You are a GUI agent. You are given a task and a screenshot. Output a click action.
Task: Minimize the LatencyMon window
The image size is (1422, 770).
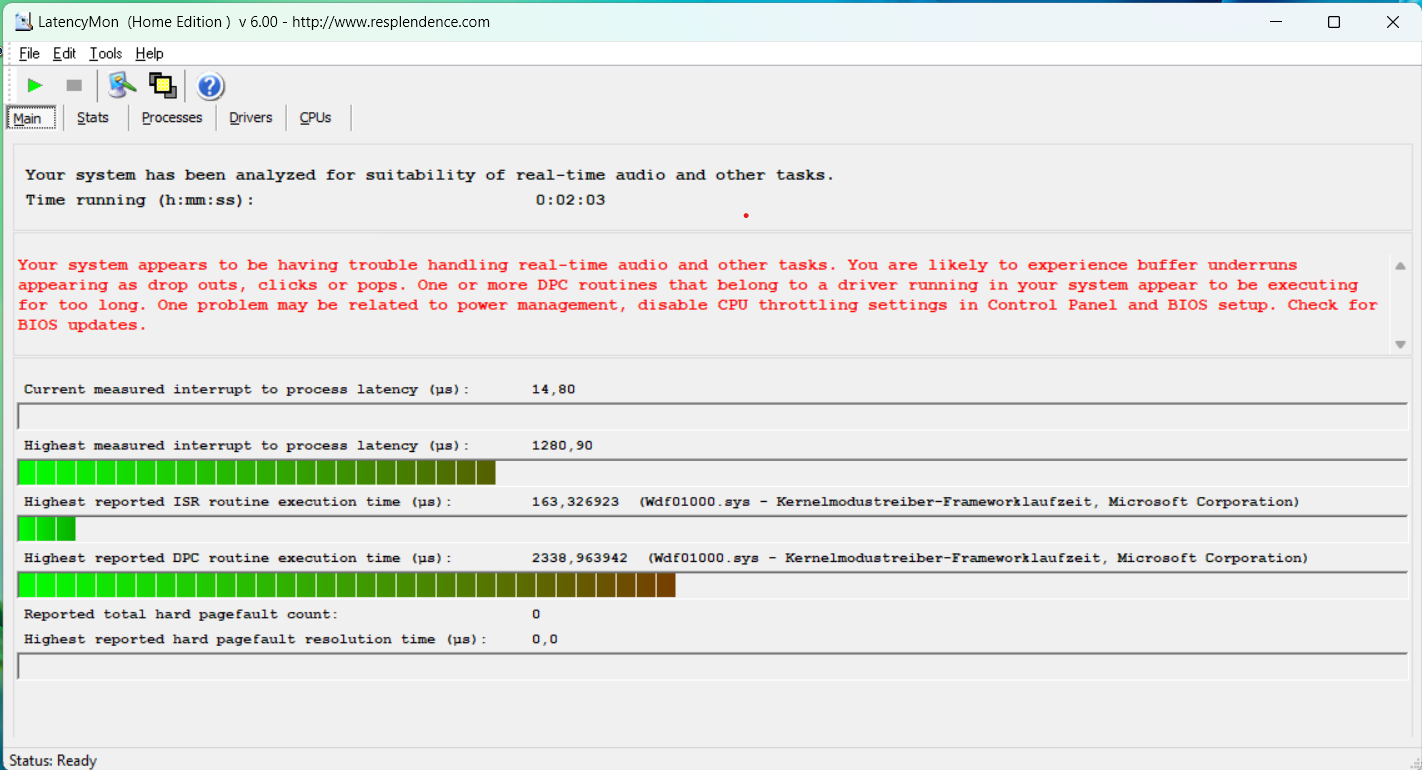[1274, 22]
